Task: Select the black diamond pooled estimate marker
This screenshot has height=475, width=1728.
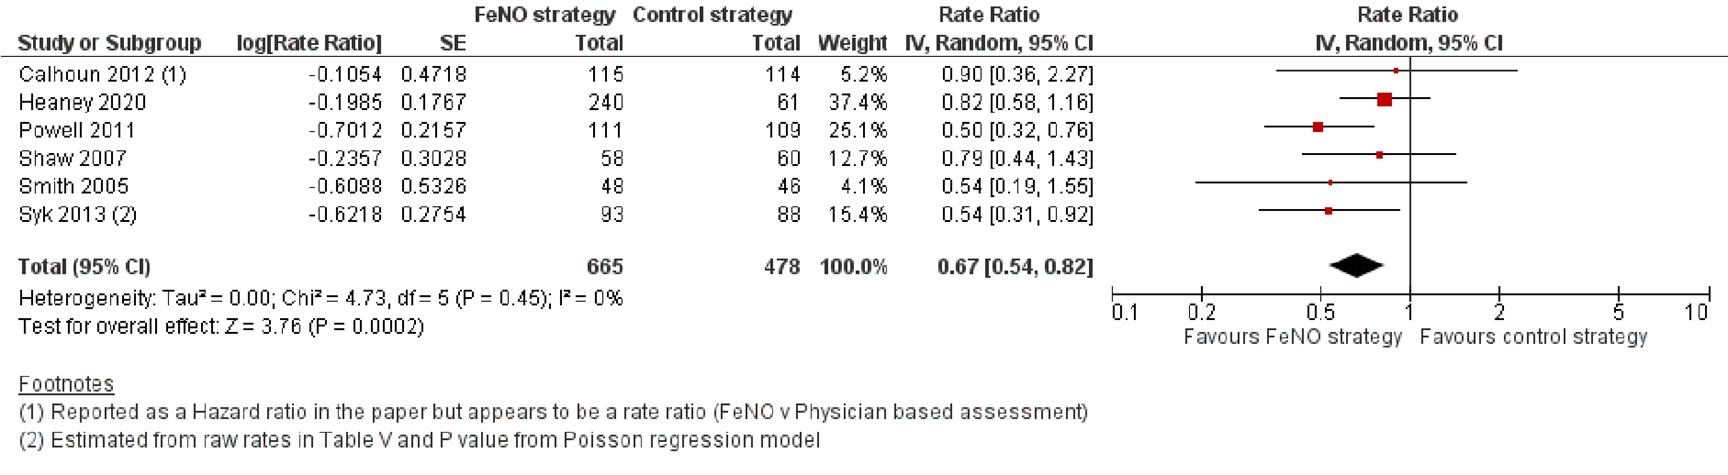Action: pyautogui.click(x=1356, y=265)
